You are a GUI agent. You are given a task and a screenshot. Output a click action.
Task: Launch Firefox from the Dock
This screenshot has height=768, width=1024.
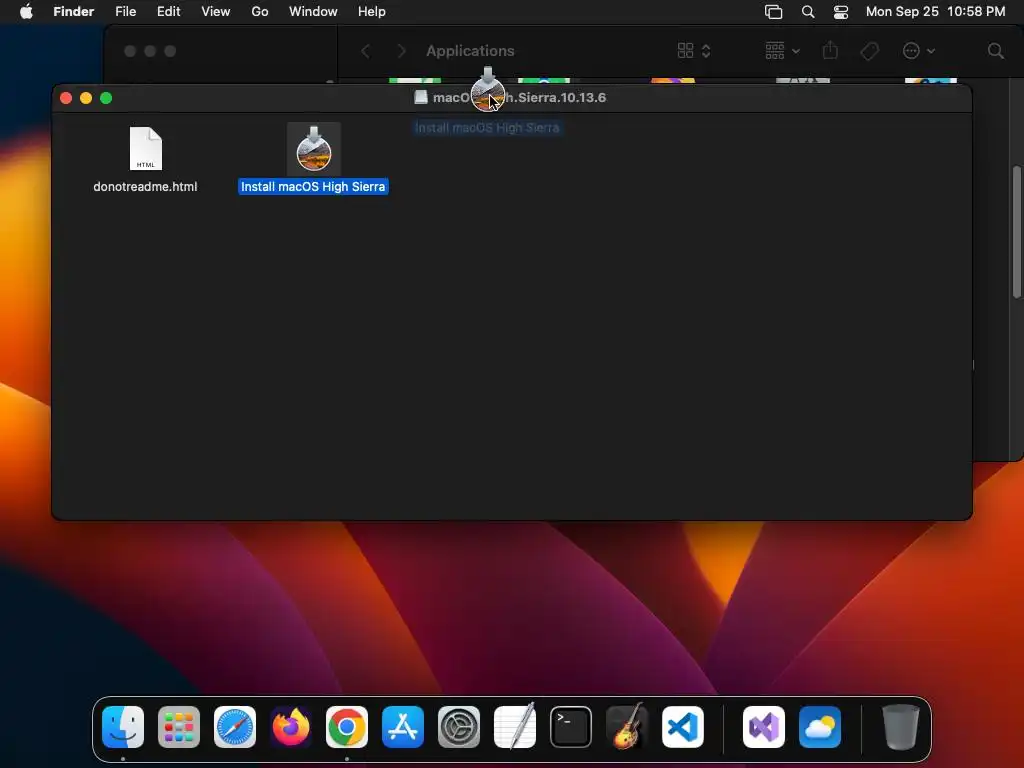[x=291, y=727]
